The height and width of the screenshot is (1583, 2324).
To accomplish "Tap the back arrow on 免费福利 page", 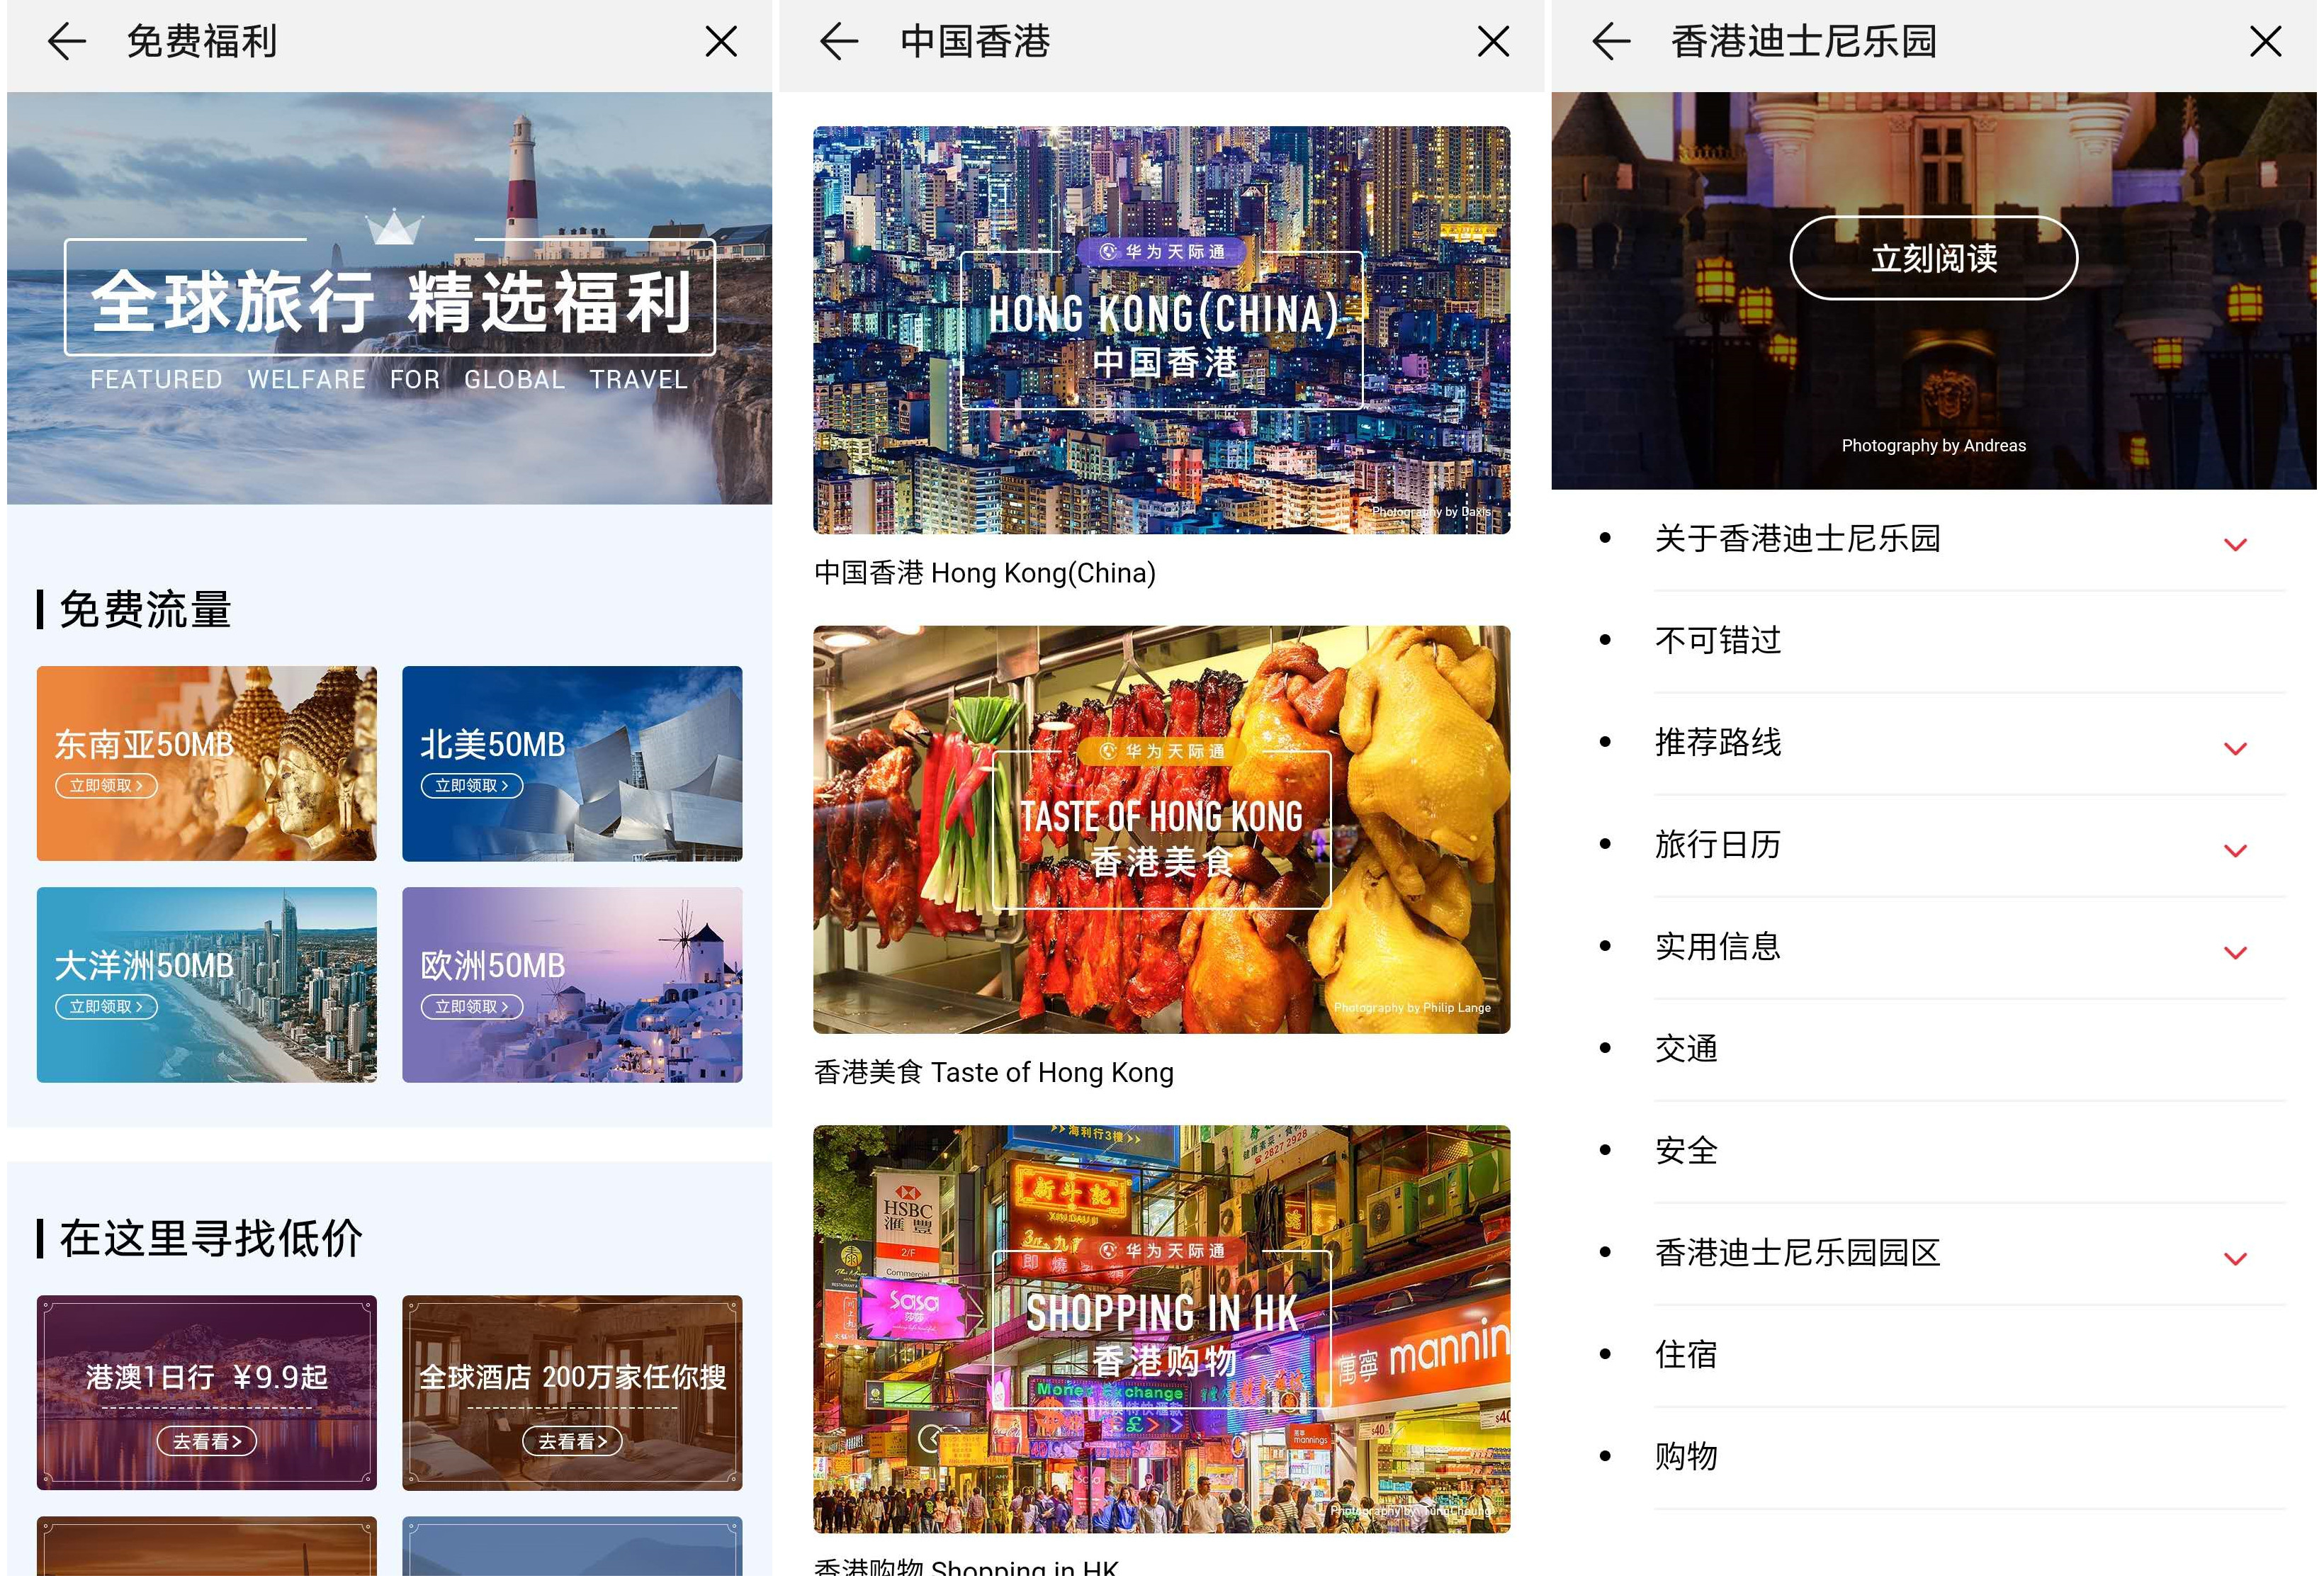I will (66, 41).
